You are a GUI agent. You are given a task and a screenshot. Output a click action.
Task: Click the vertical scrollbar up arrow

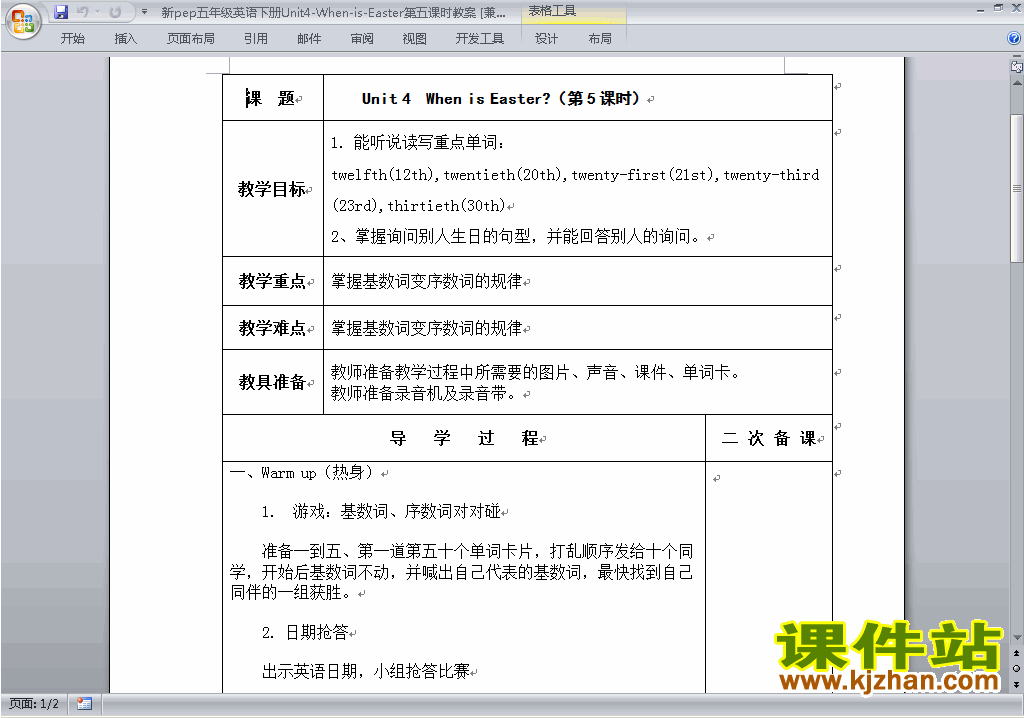tap(1016, 84)
